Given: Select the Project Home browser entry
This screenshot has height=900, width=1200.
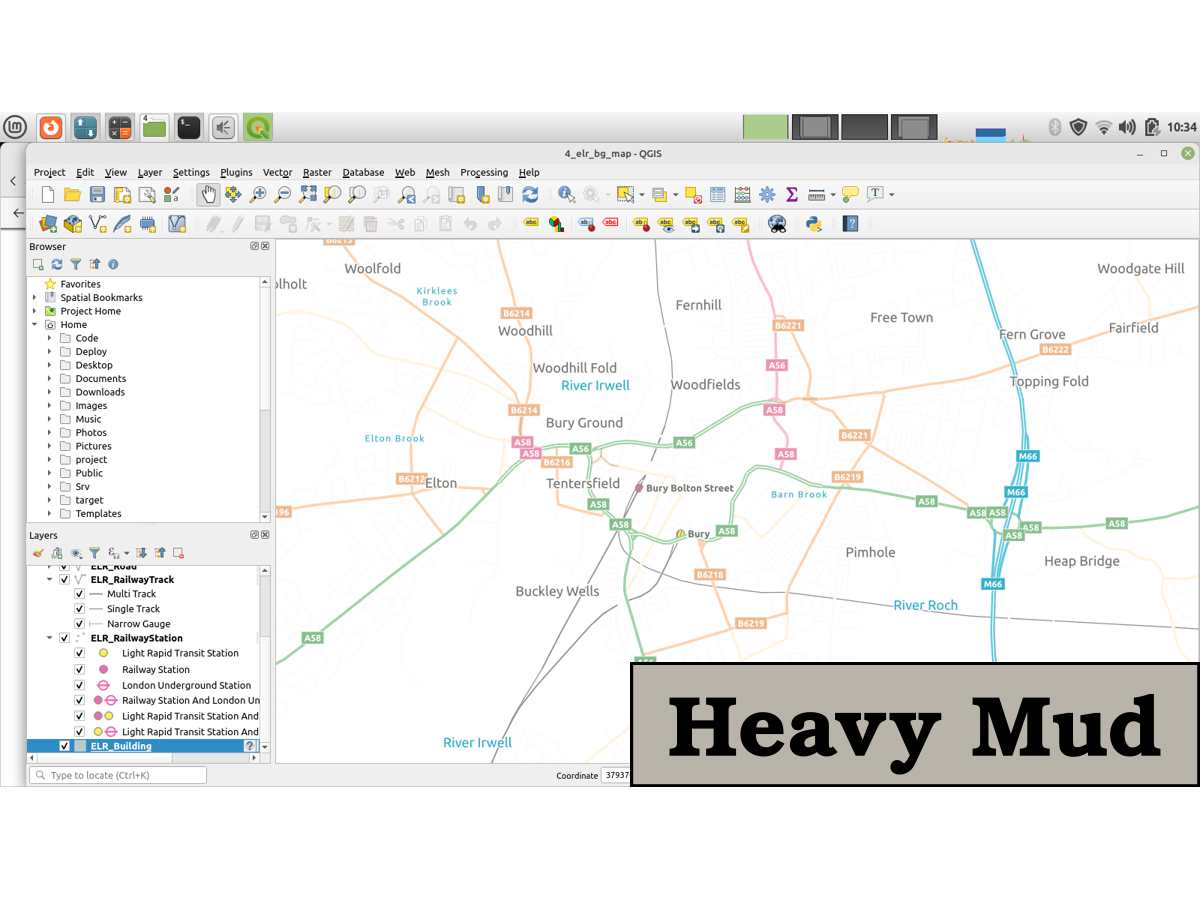Looking at the screenshot, I should pos(90,311).
